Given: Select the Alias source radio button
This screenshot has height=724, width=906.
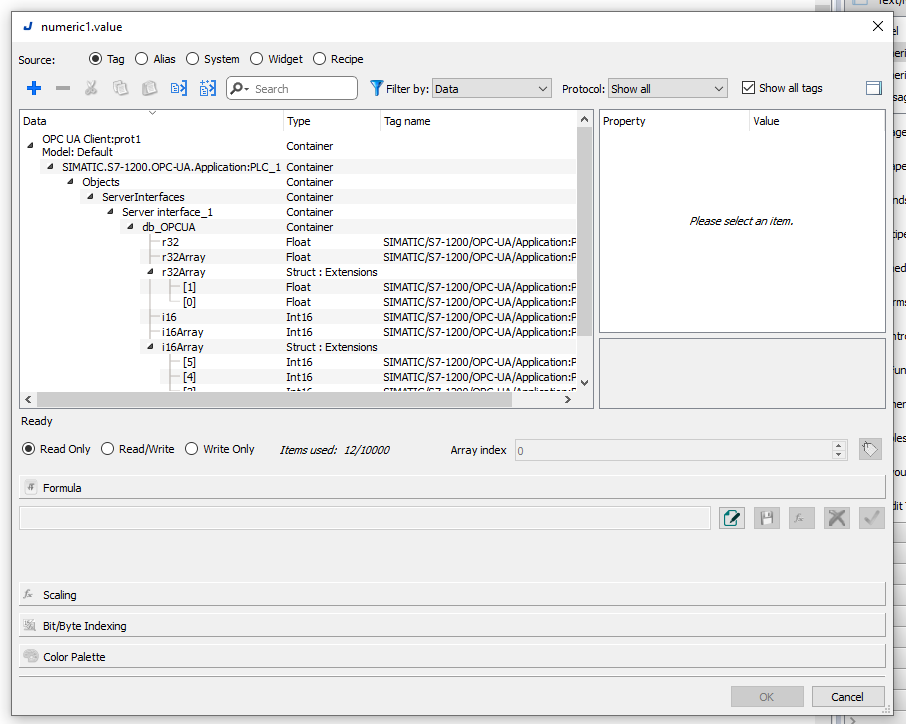Looking at the screenshot, I should tap(141, 59).
